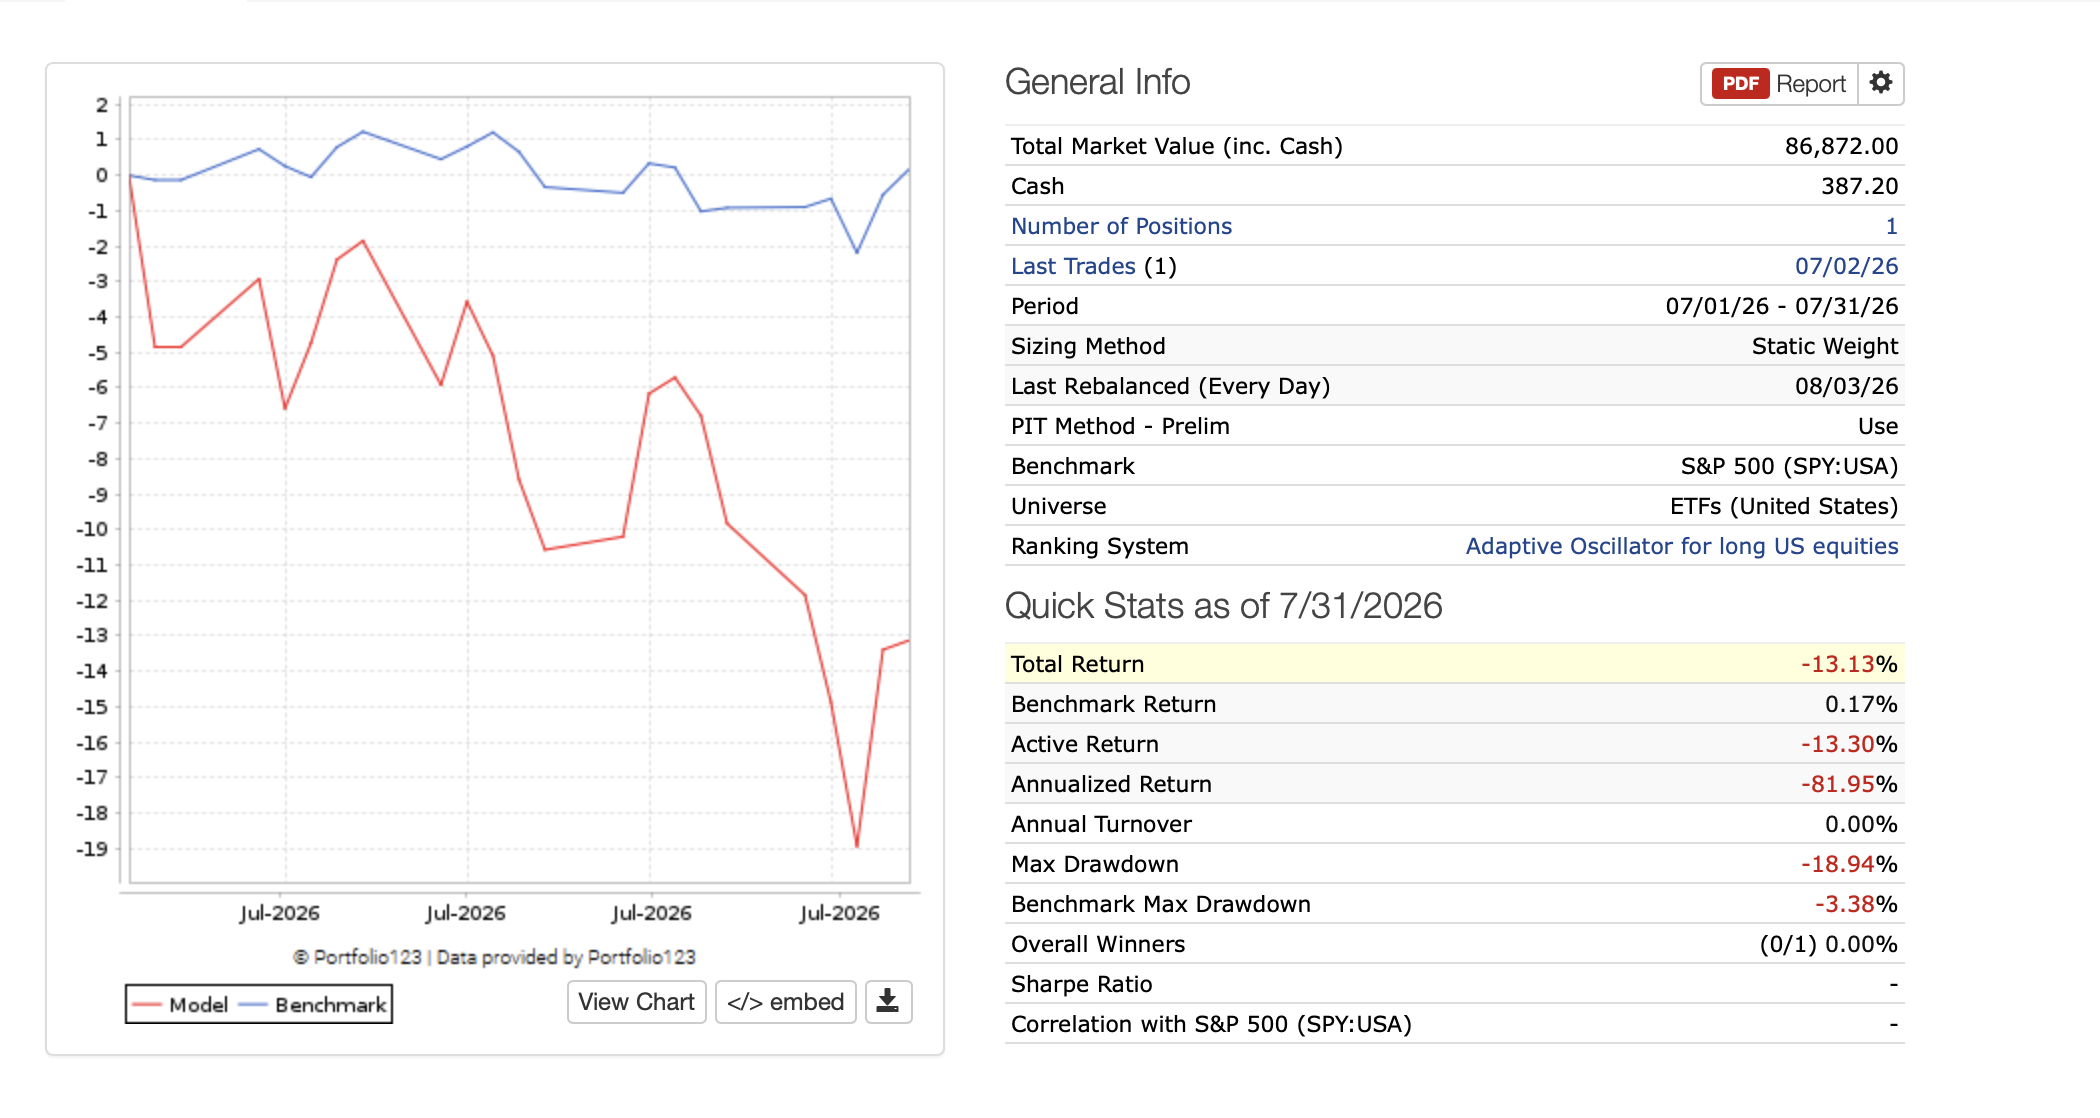The height and width of the screenshot is (1118, 2100).
Task: Toggle the Benchmark series in the legend
Action: coord(330,1004)
